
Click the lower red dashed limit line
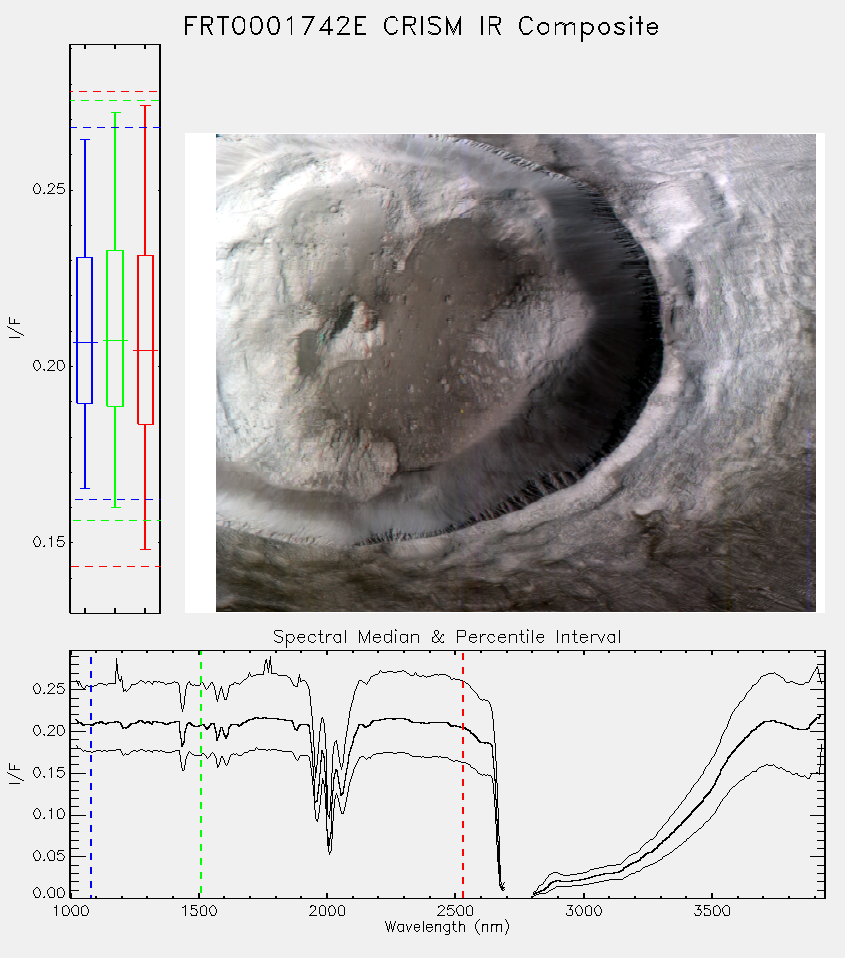(115, 566)
